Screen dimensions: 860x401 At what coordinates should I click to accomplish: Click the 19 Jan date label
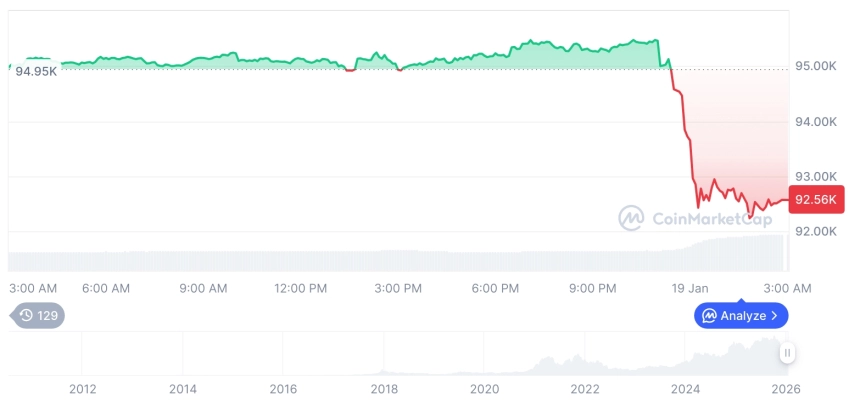690,288
